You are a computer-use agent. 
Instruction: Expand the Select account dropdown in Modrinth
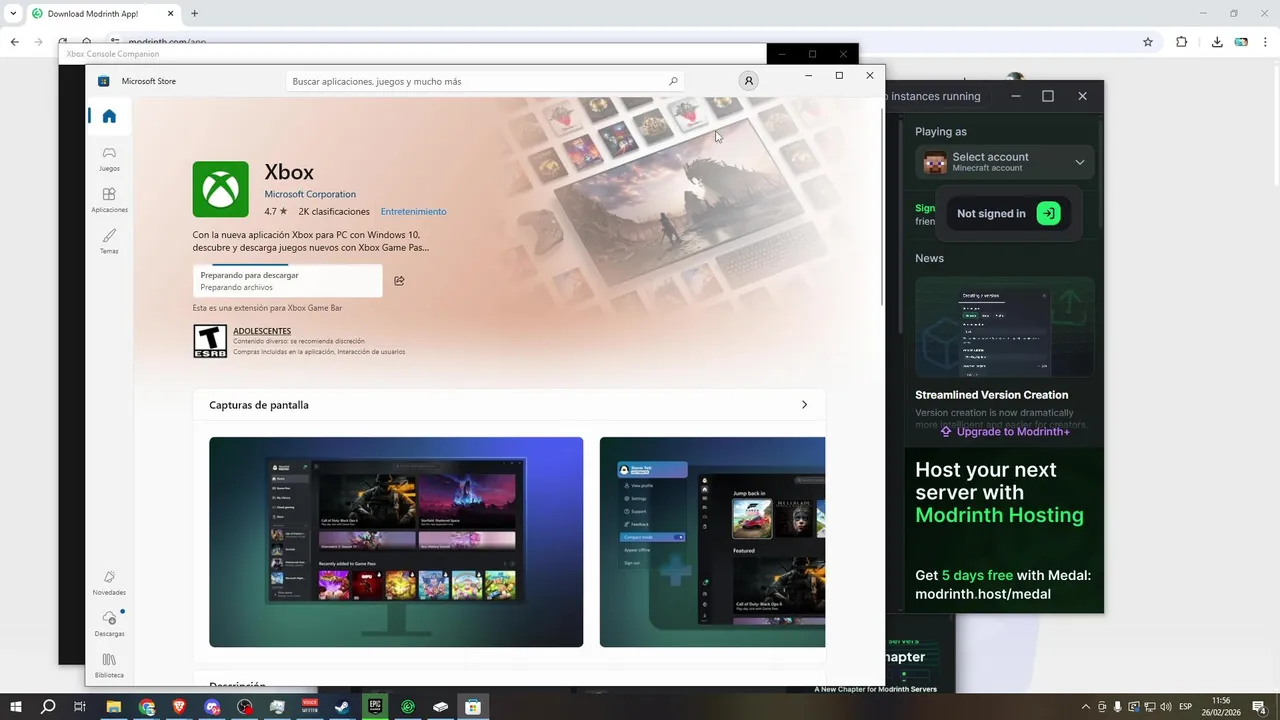pyautogui.click(x=1079, y=162)
